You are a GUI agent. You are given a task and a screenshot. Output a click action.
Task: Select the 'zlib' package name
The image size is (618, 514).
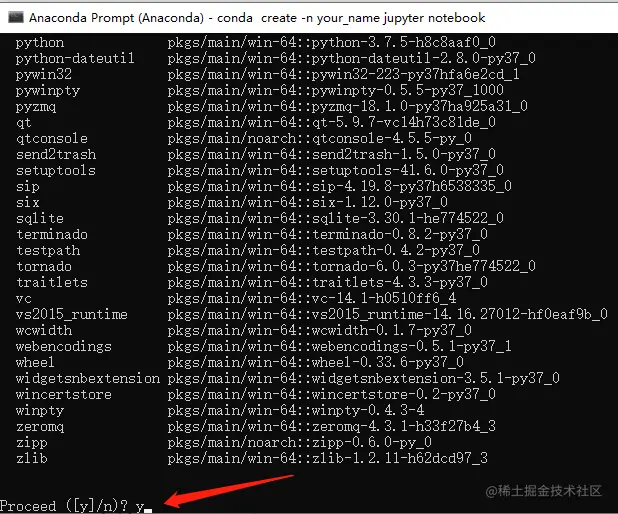[32, 458]
